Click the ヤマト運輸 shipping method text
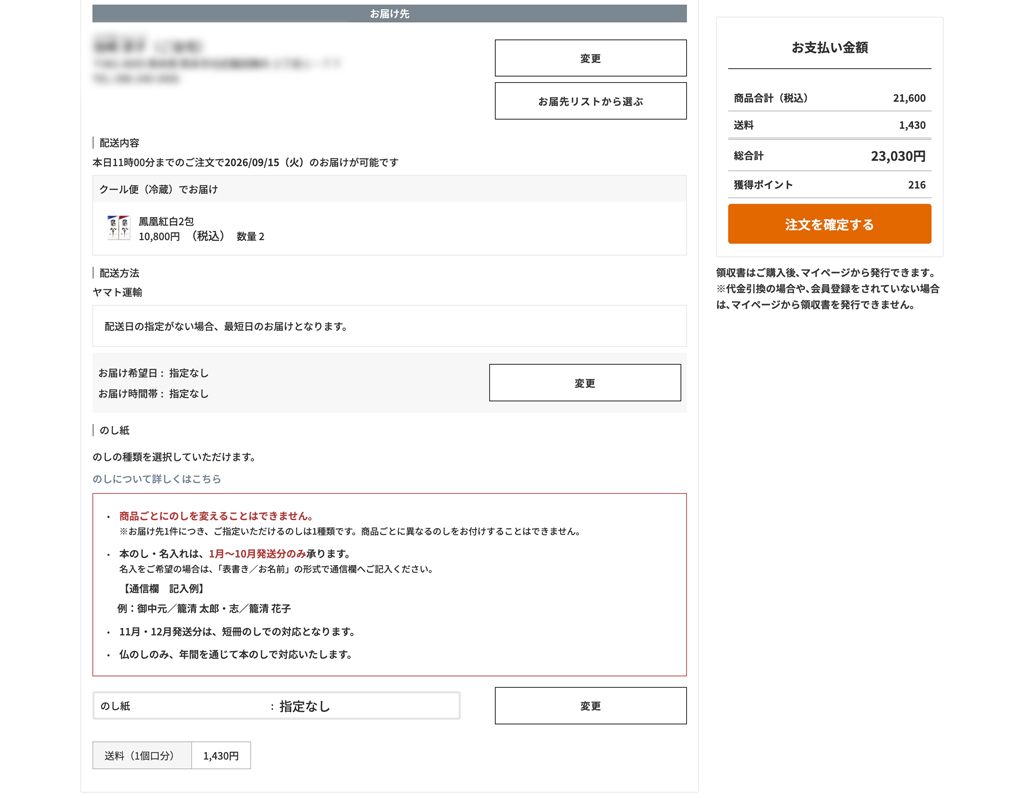This screenshot has height=798, width=1024. 117,292
